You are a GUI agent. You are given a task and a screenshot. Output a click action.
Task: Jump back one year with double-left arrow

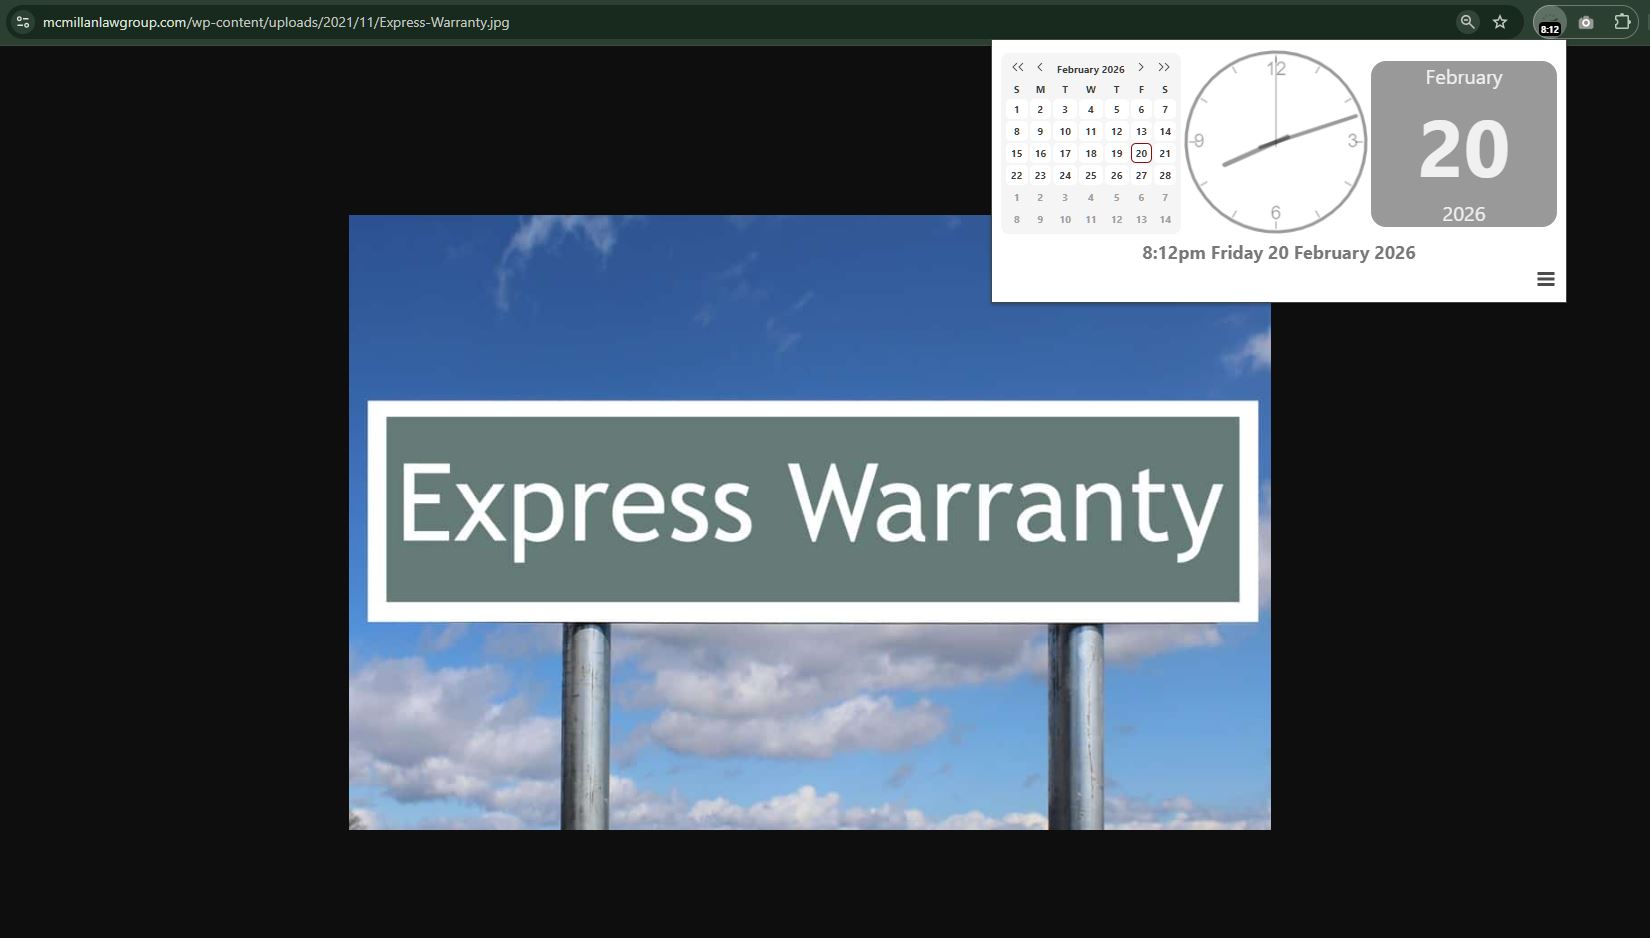(1017, 68)
